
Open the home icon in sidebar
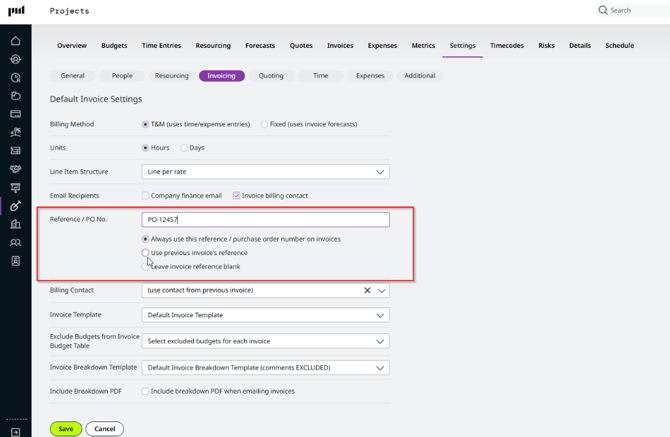click(x=15, y=41)
